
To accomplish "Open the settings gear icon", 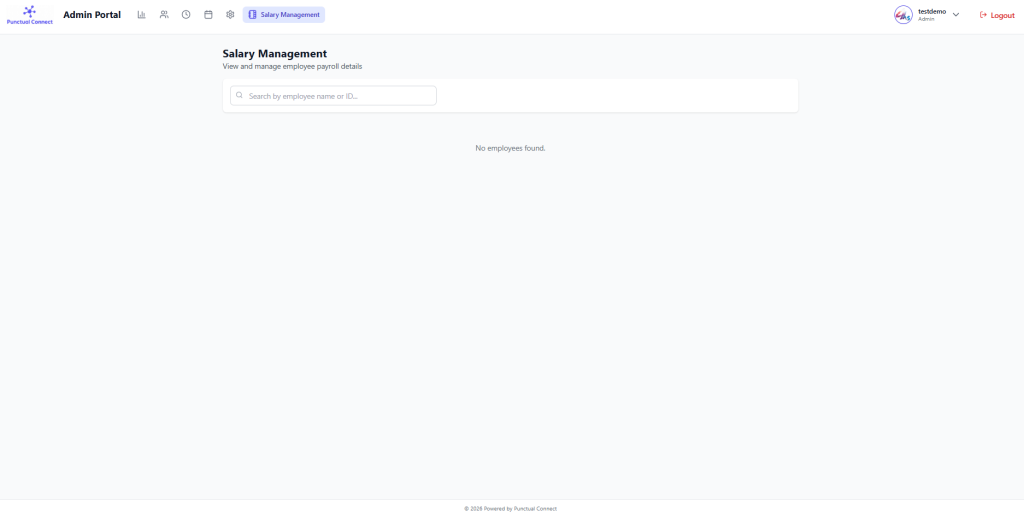I will (x=230, y=15).
